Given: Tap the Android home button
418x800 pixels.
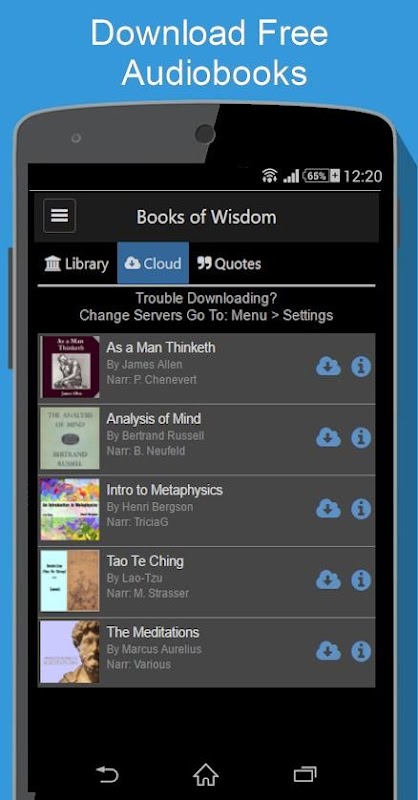Looking at the screenshot, I should click(x=206, y=775).
